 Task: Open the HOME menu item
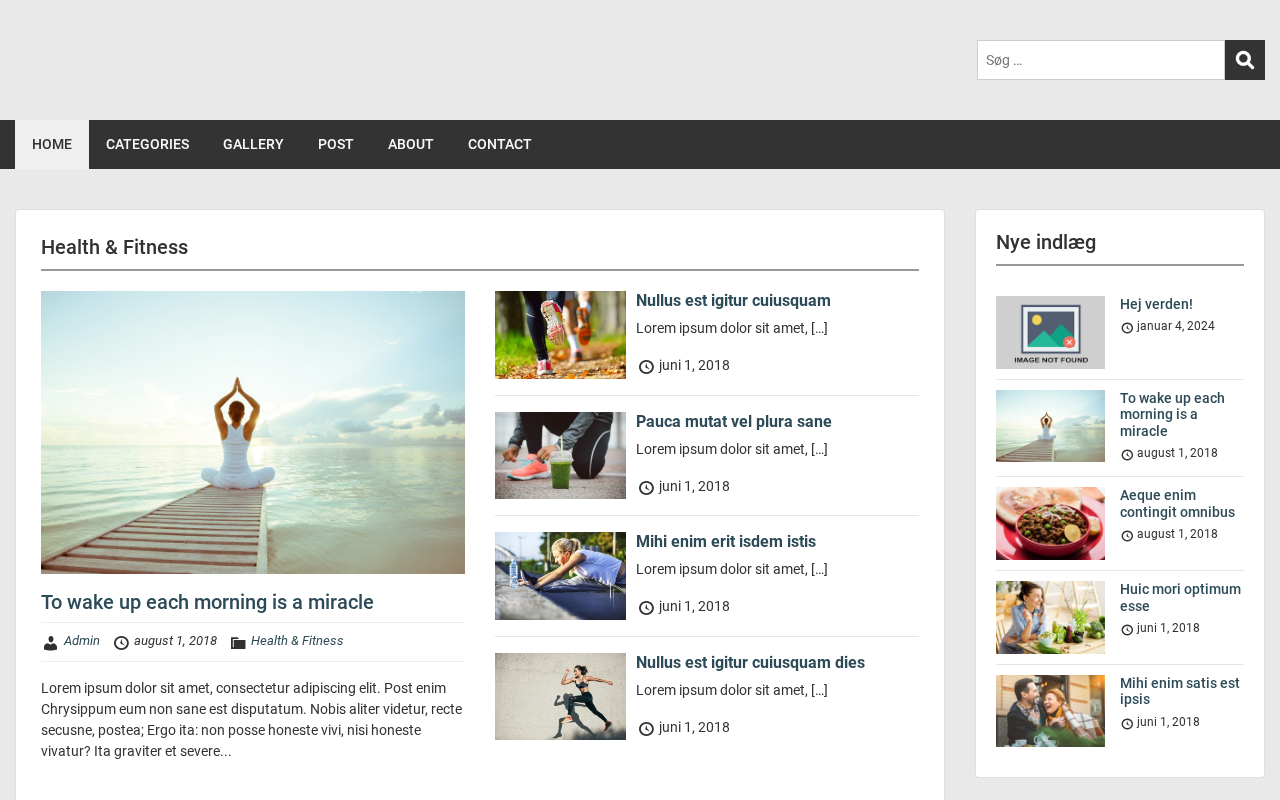pos(52,144)
